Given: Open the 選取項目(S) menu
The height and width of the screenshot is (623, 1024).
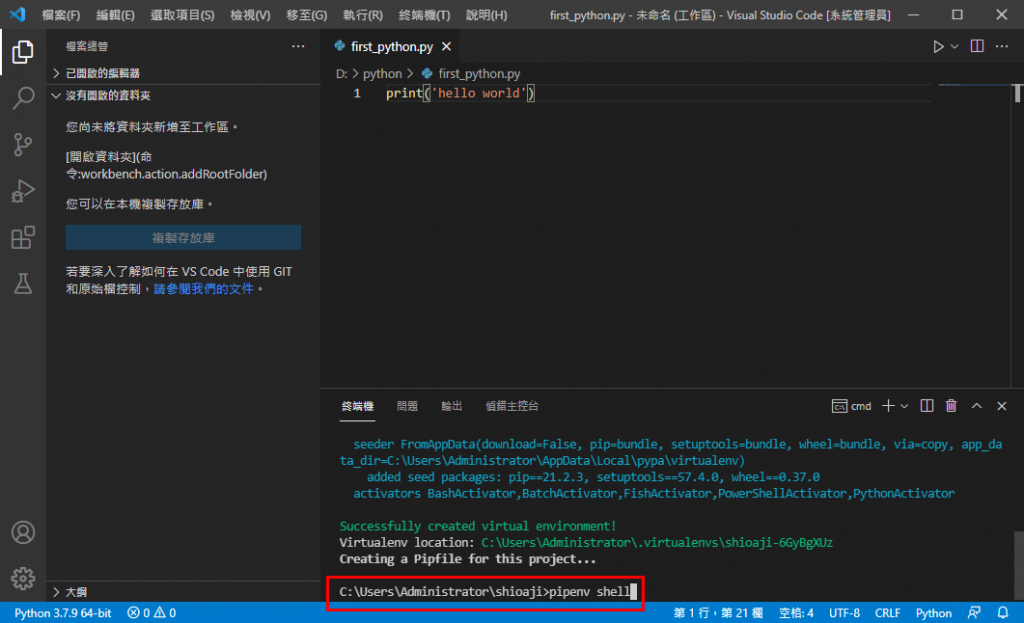Looking at the screenshot, I should point(182,15).
